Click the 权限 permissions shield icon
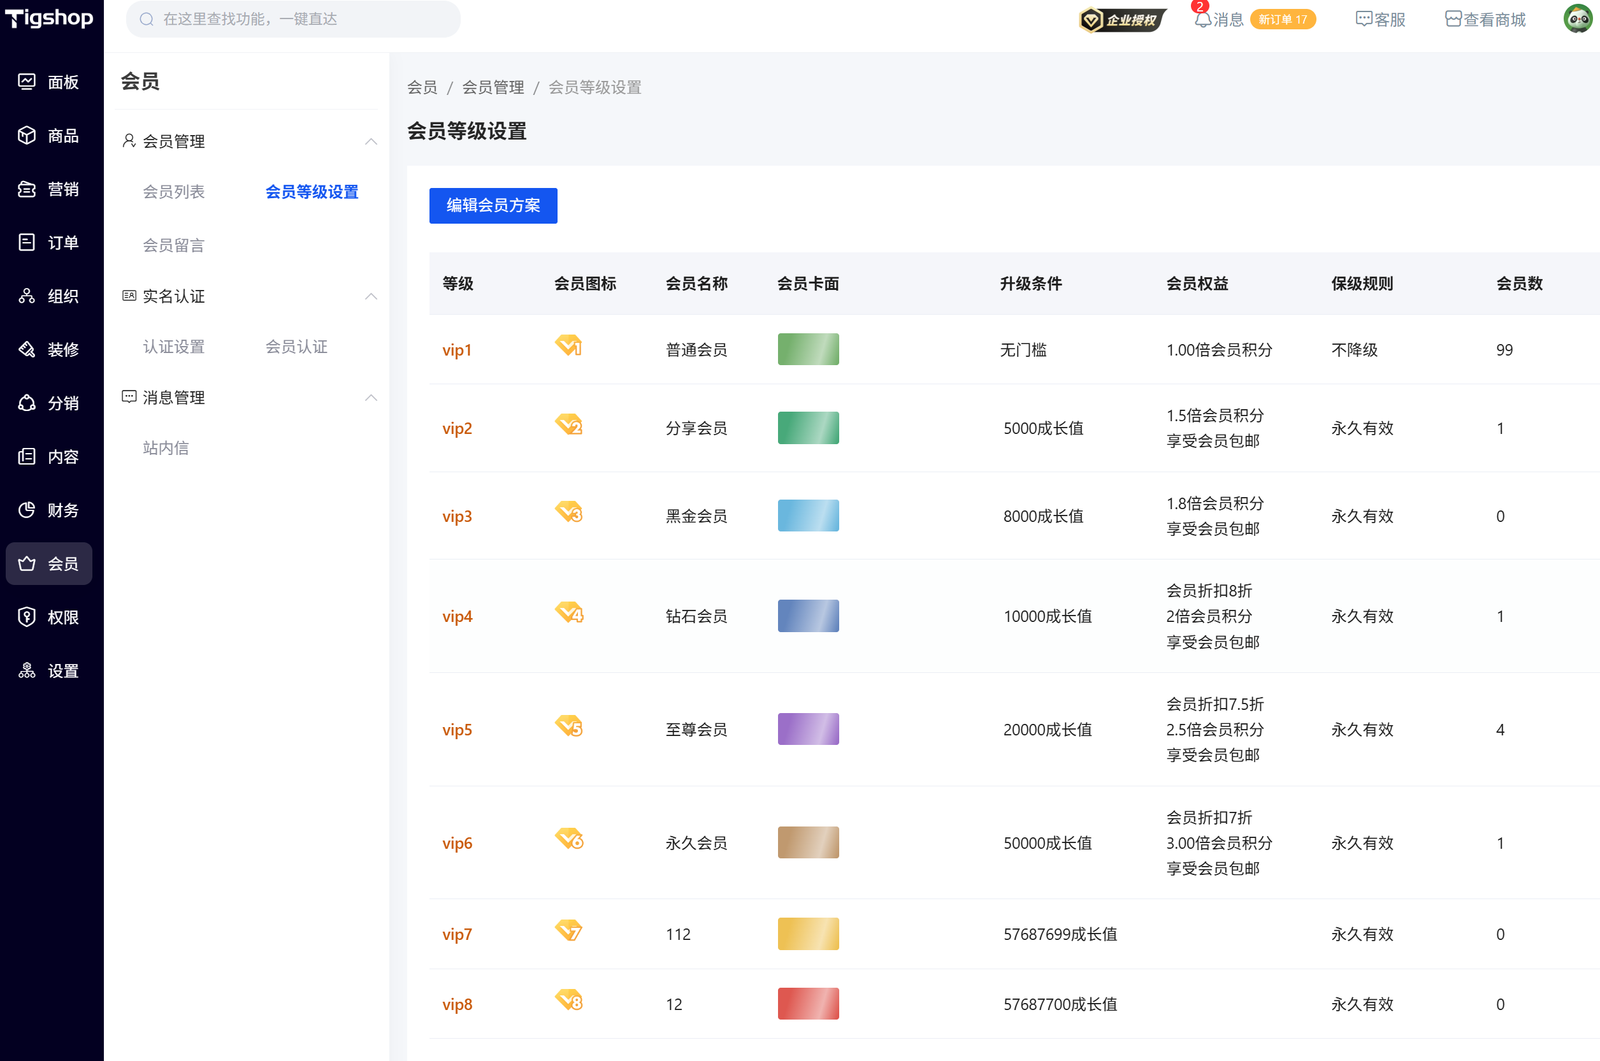1600x1061 pixels. click(x=27, y=617)
